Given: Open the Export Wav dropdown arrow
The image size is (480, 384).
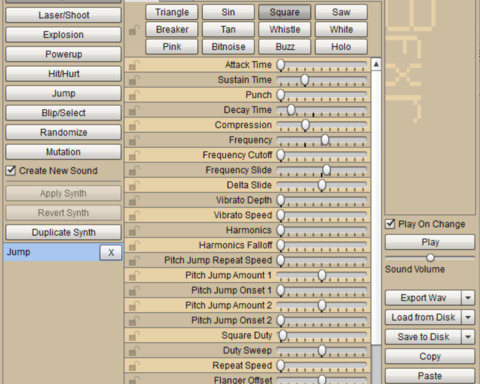Looking at the screenshot, I should pos(468,298).
